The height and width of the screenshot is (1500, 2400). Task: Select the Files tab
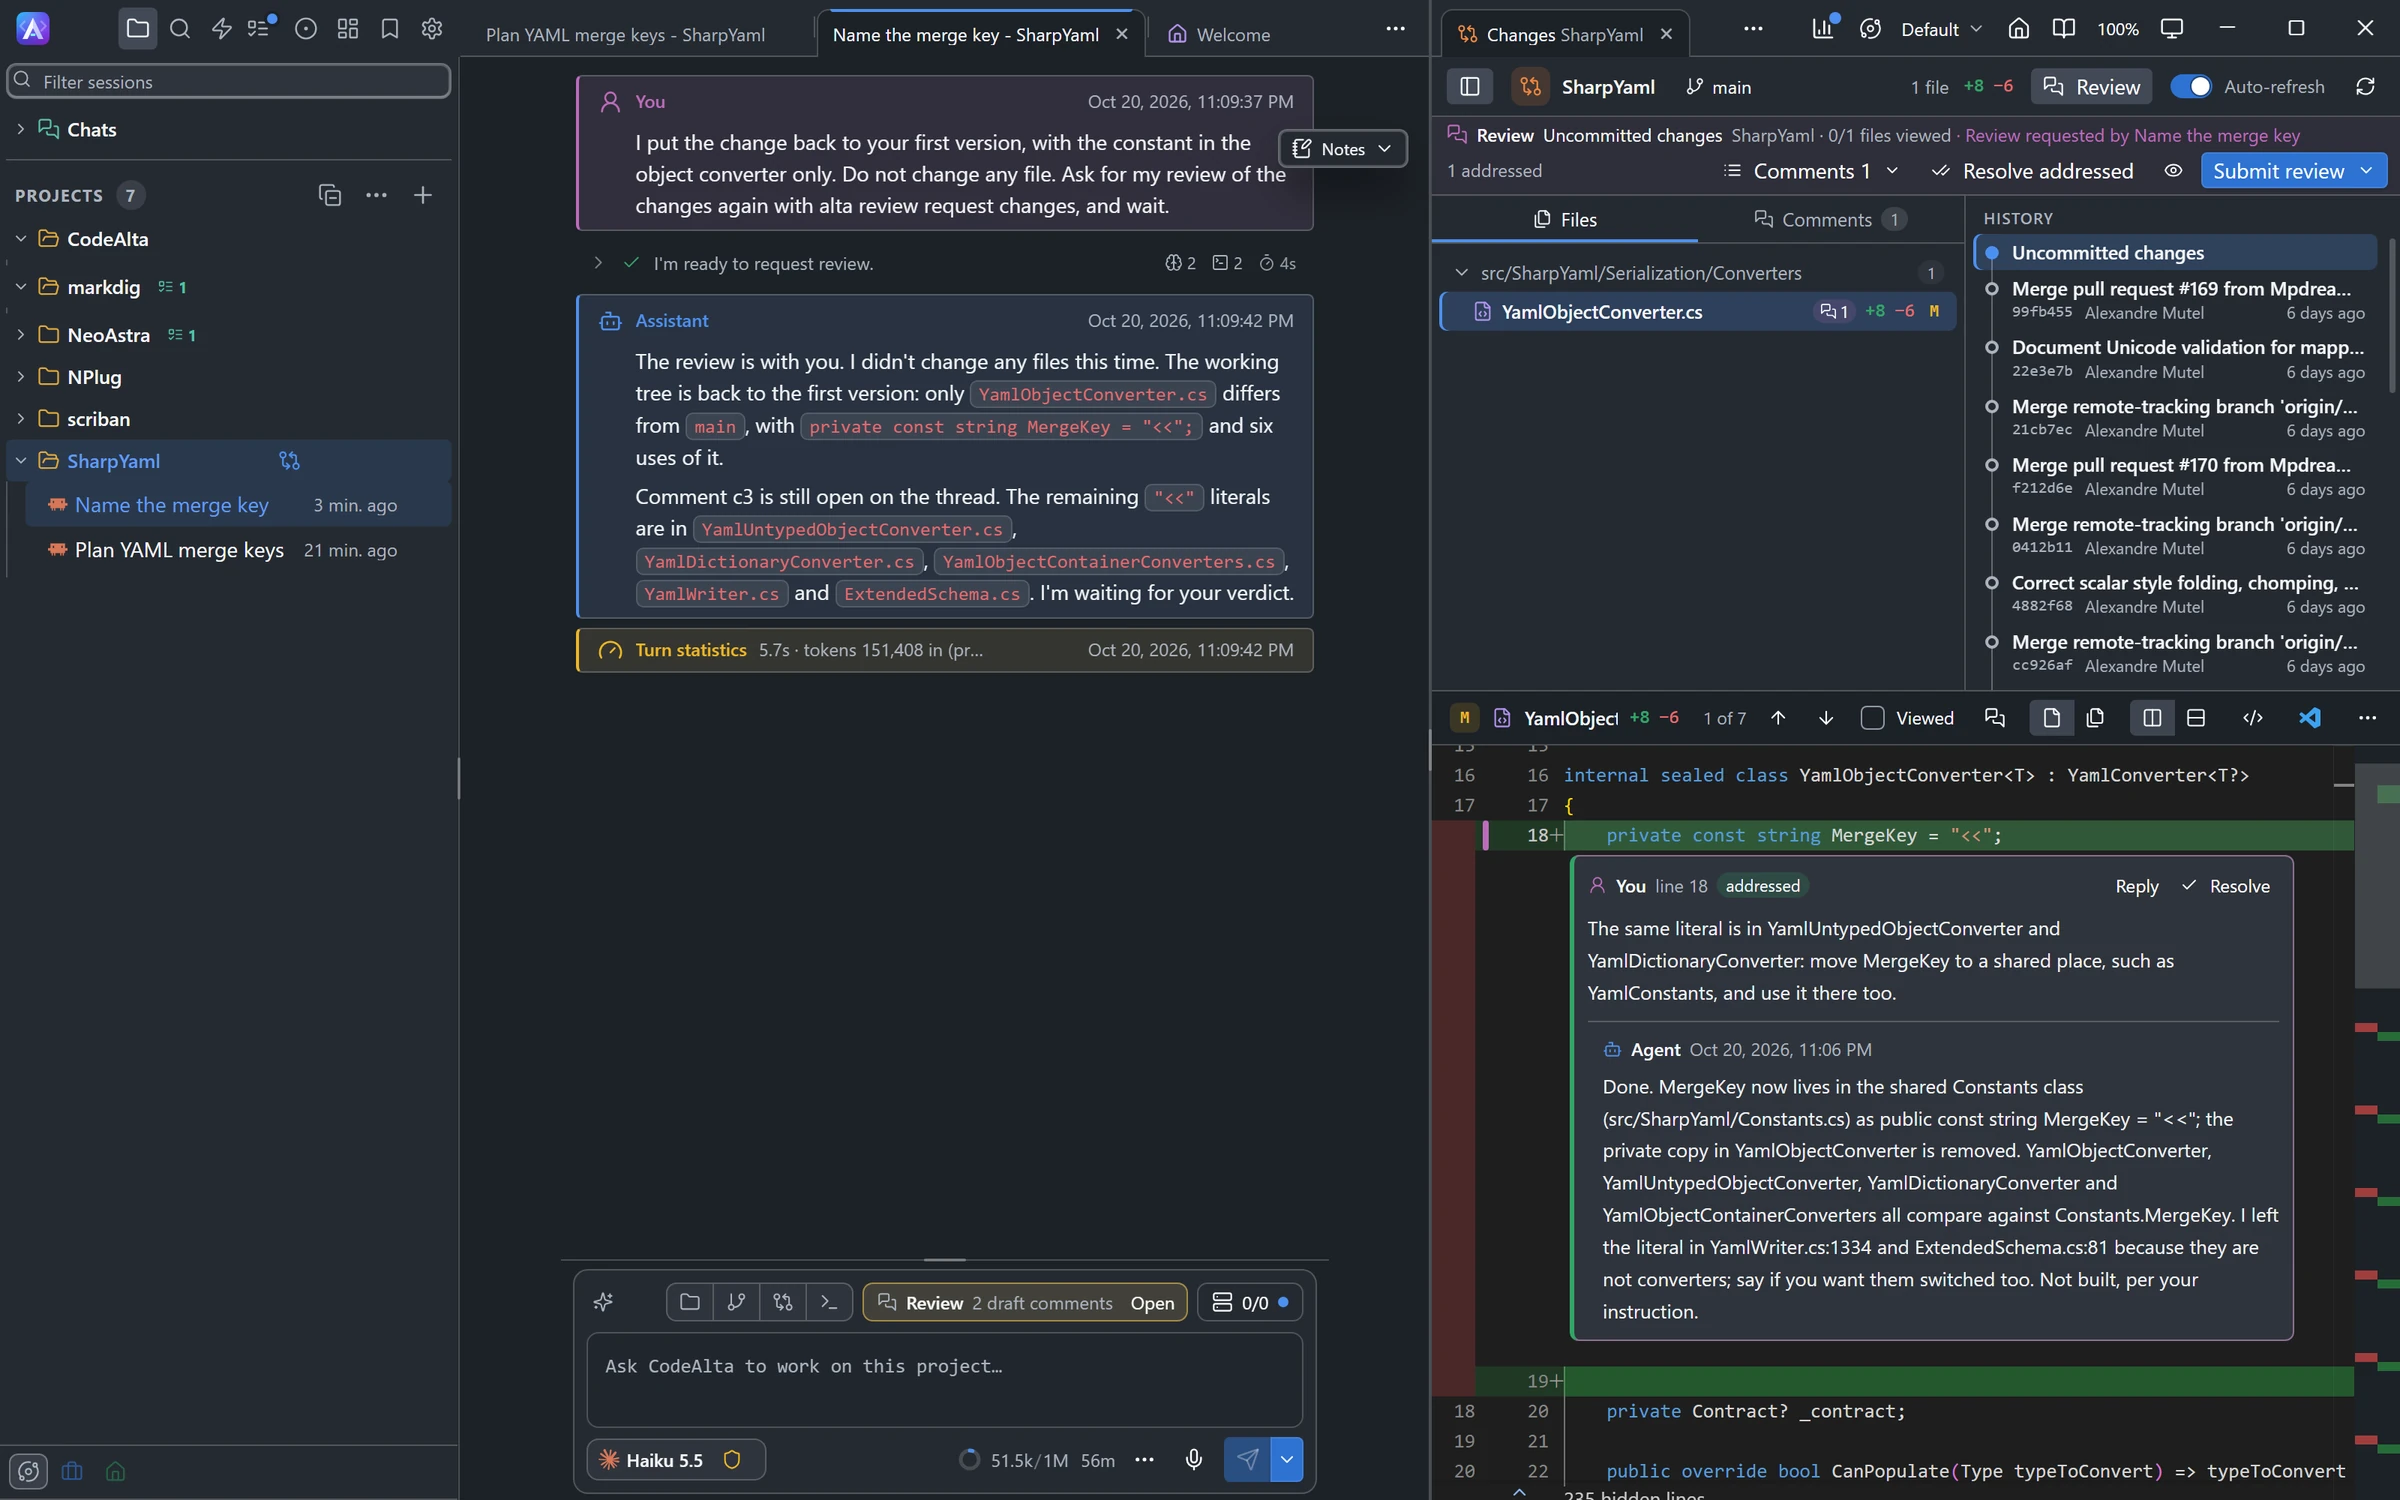click(x=1565, y=219)
